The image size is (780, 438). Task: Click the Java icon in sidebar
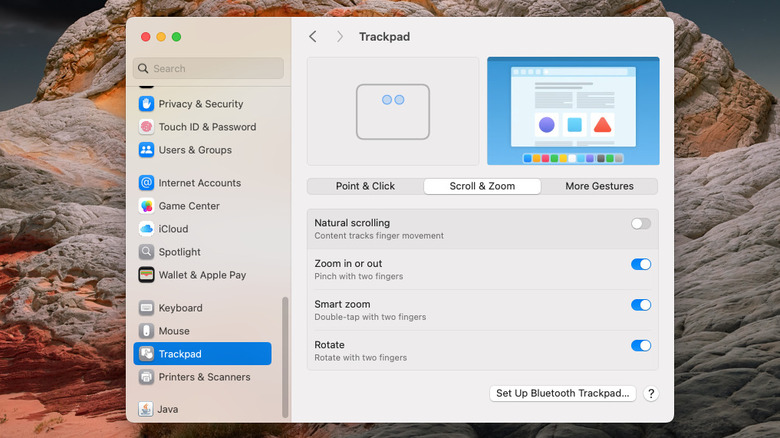[x=146, y=409]
